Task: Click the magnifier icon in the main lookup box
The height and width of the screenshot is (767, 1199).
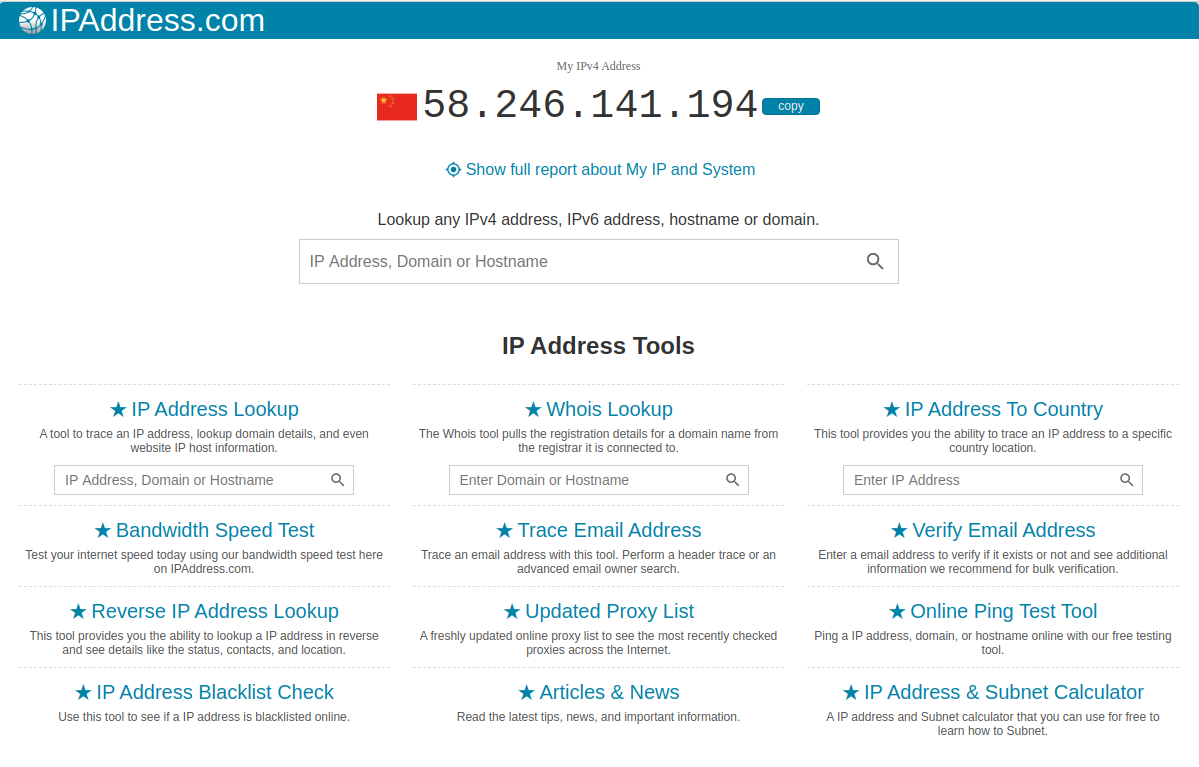Action: [x=875, y=262]
